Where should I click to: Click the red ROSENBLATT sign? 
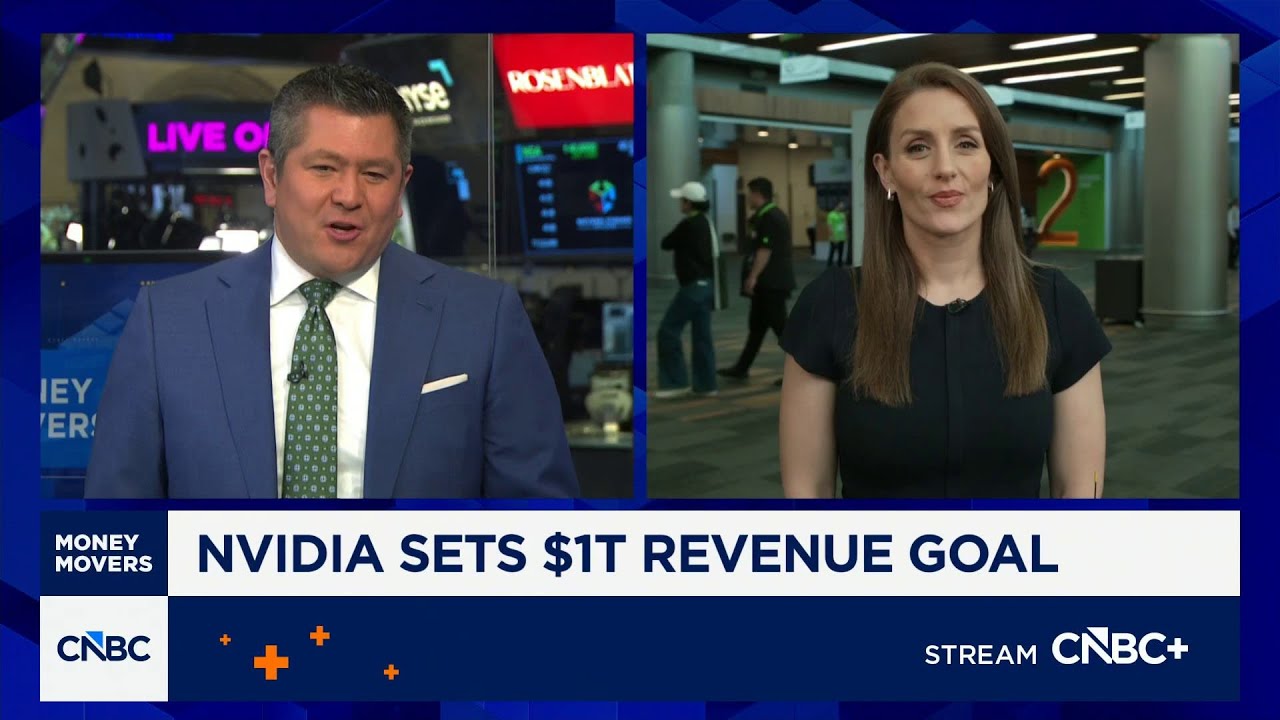click(563, 80)
